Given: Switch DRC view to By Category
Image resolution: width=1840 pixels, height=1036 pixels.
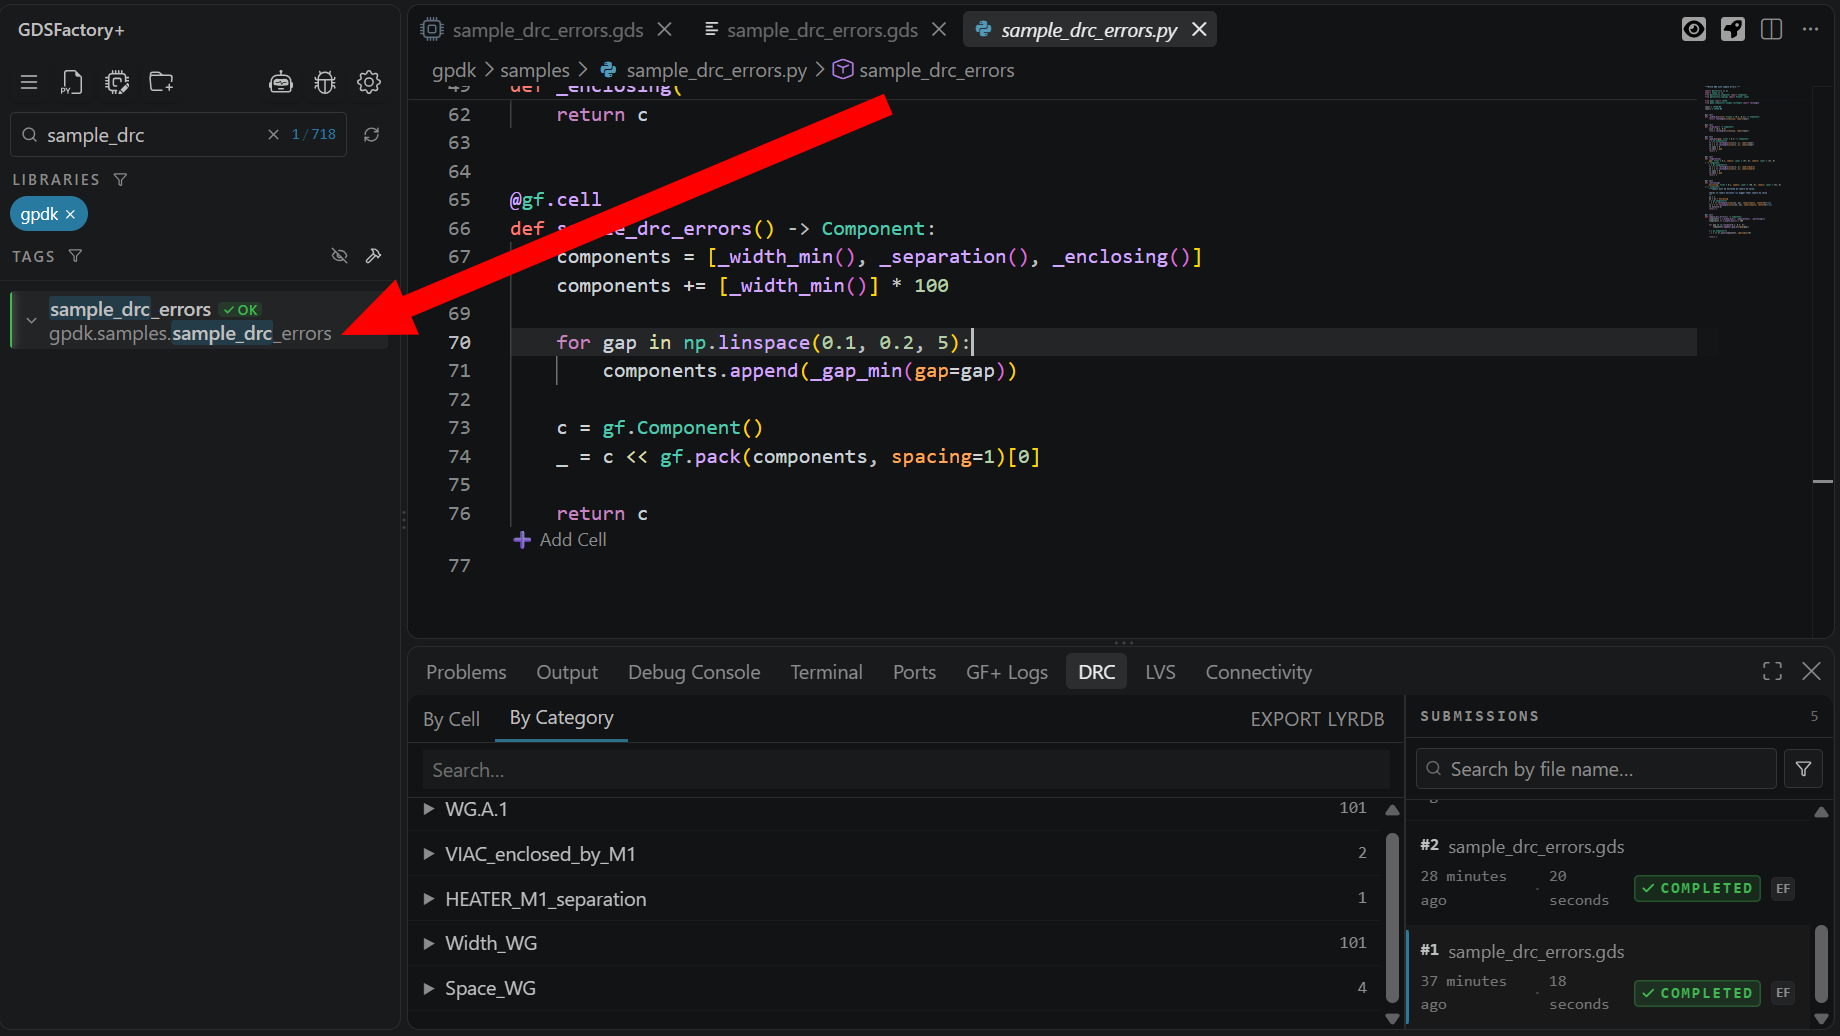Looking at the screenshot, I should tap(561, 718).
